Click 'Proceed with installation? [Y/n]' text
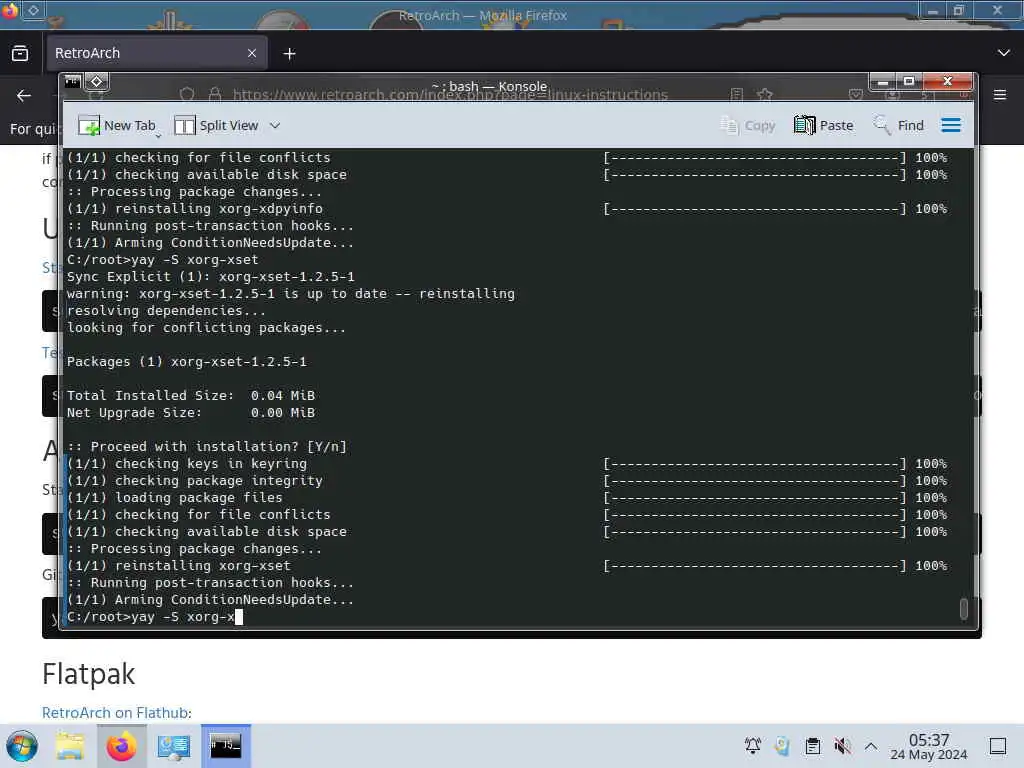1024x768 pixels. tap(206, 447)
